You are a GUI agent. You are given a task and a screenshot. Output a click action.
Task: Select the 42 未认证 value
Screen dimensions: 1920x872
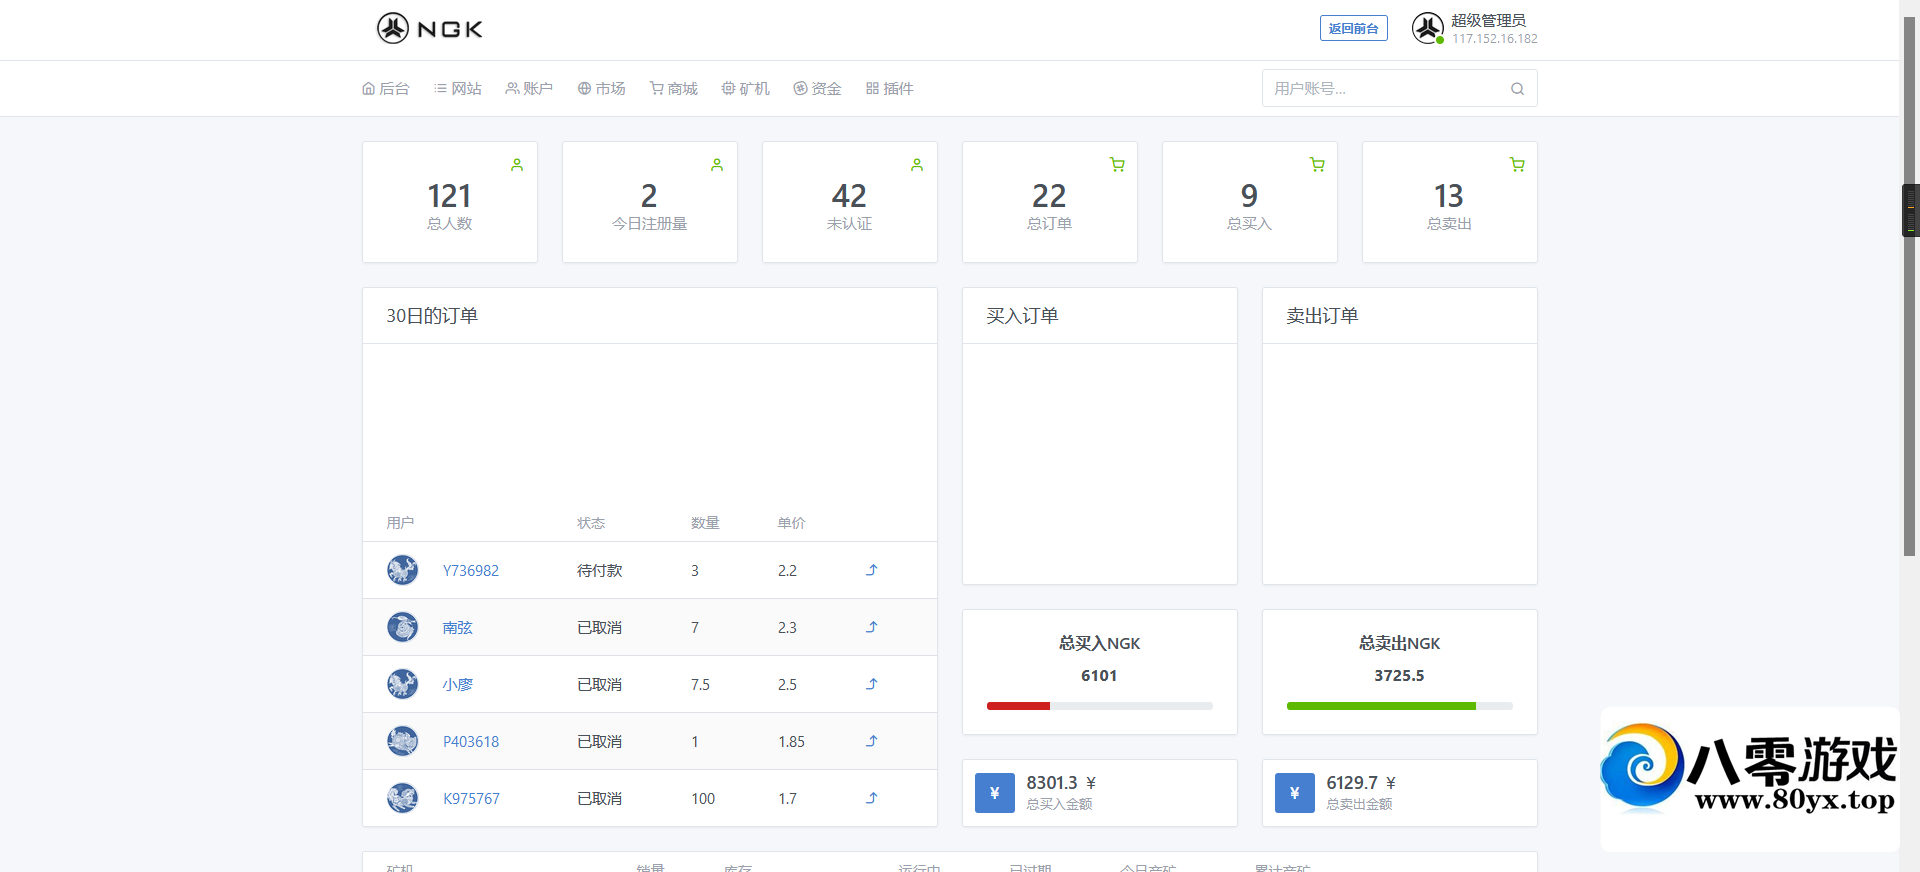click(849, 195)
